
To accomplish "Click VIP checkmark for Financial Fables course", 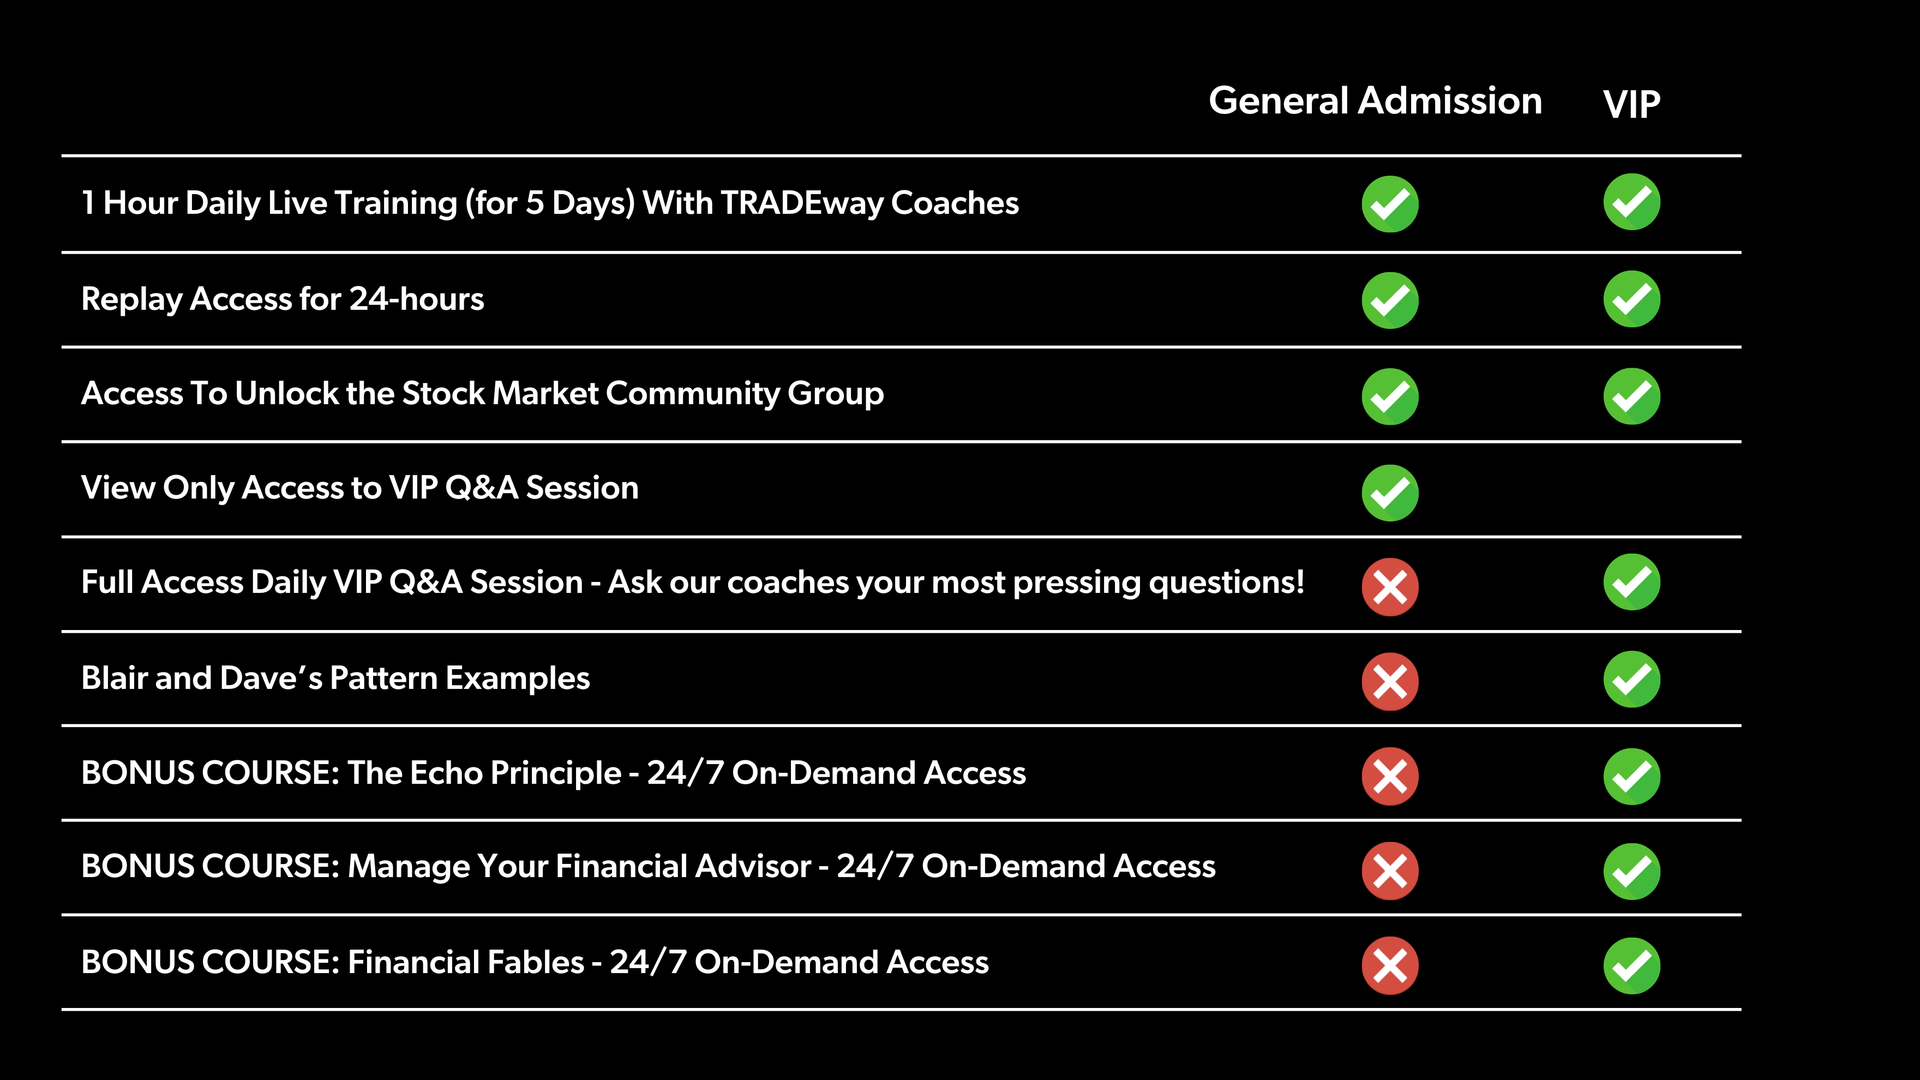I will pos(1631,965).
